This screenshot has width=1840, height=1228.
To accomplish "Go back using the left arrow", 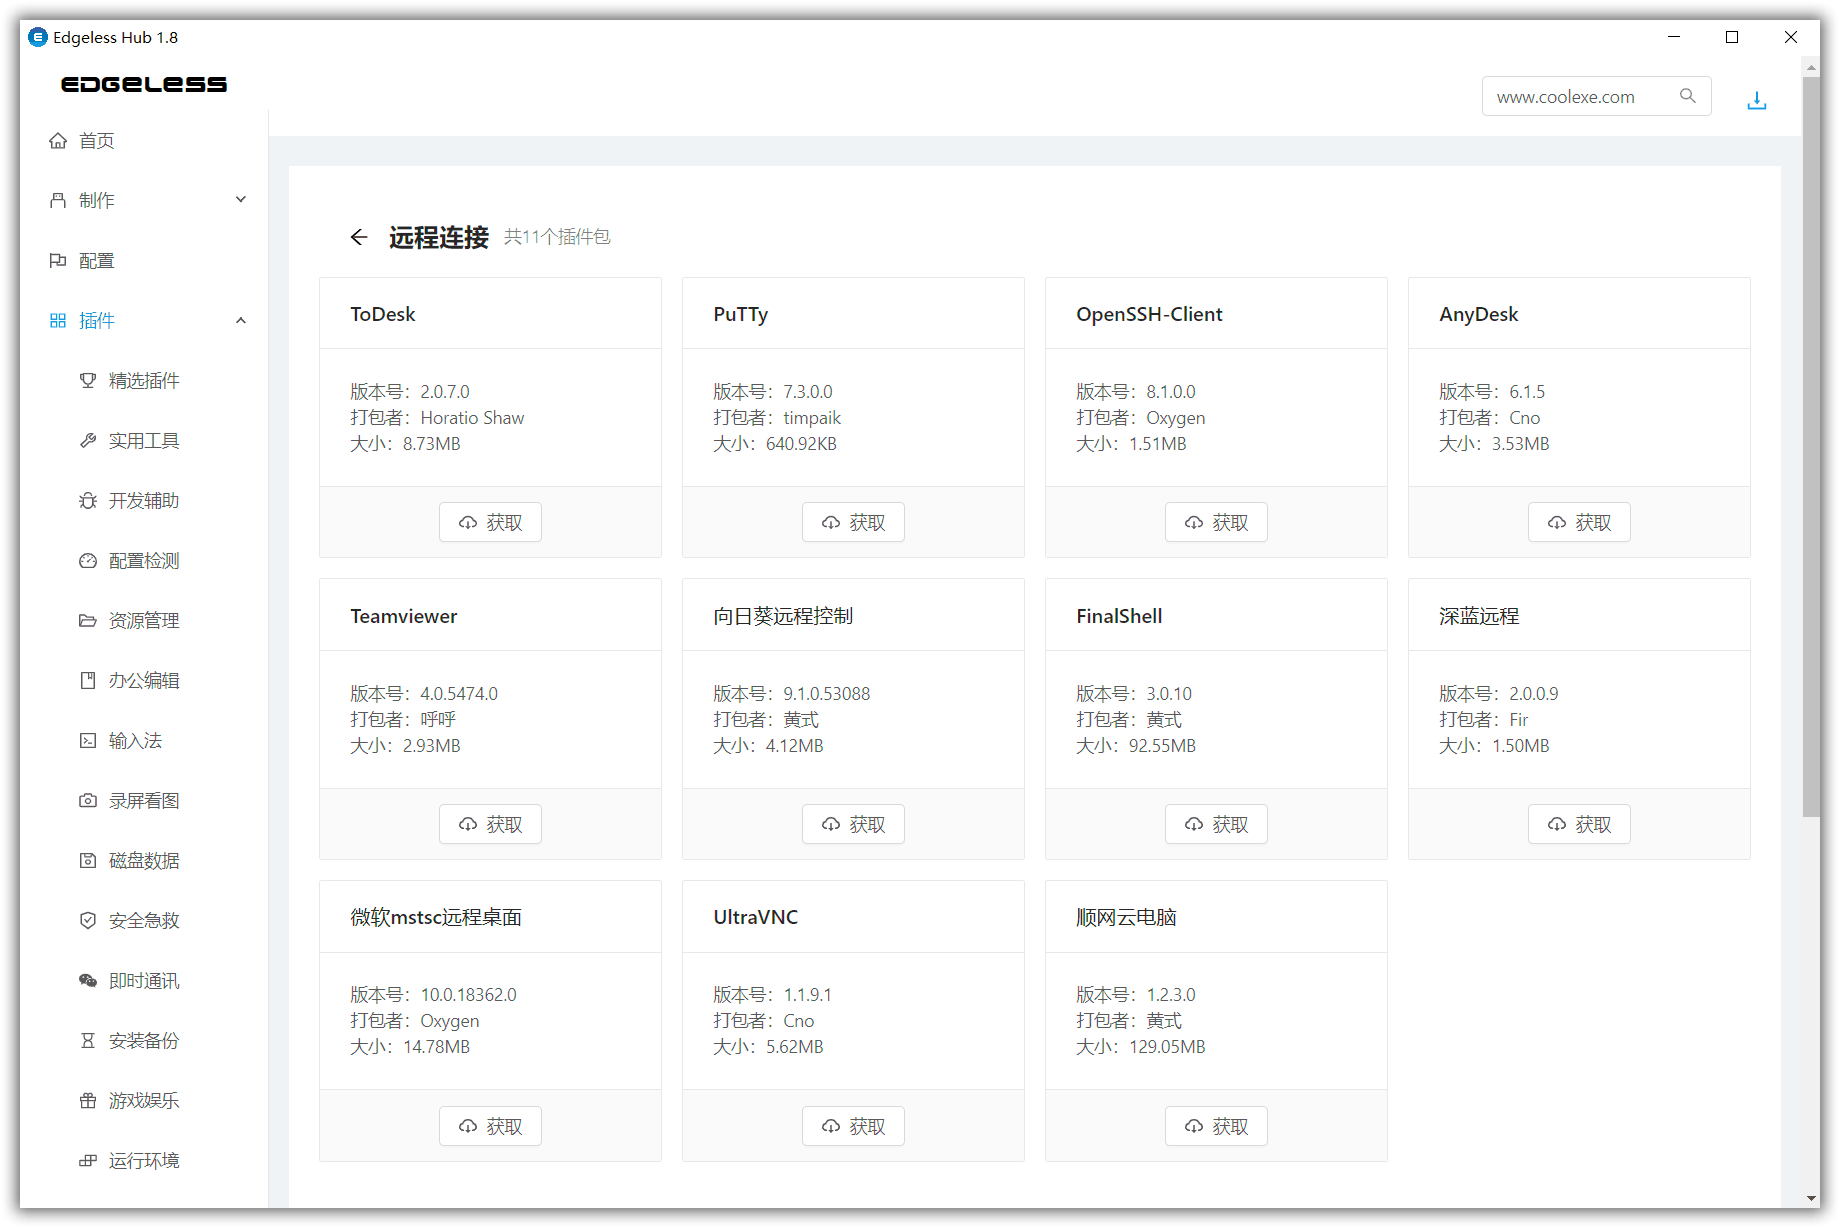I will point(359,237).
